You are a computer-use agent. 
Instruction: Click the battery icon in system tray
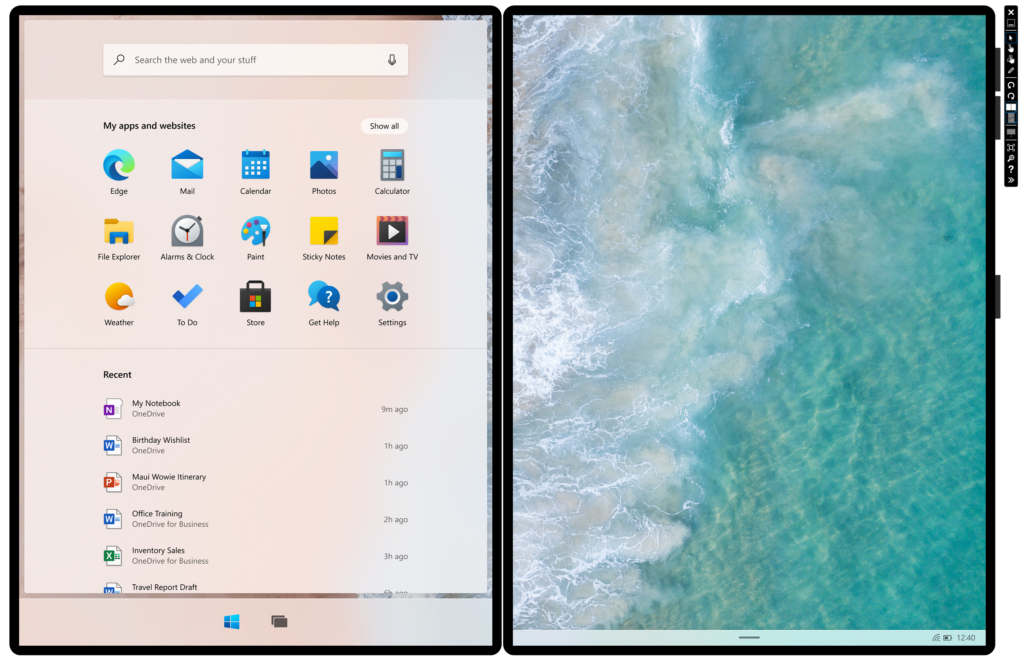point(948,638)
